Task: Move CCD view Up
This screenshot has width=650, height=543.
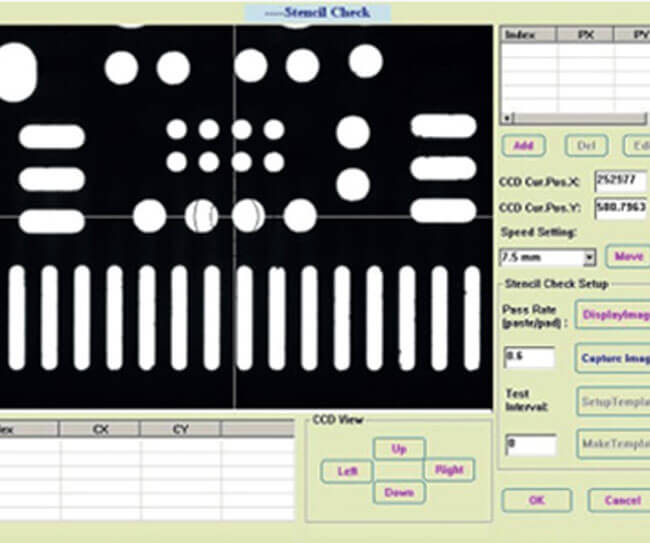Action: coord(399,449)
